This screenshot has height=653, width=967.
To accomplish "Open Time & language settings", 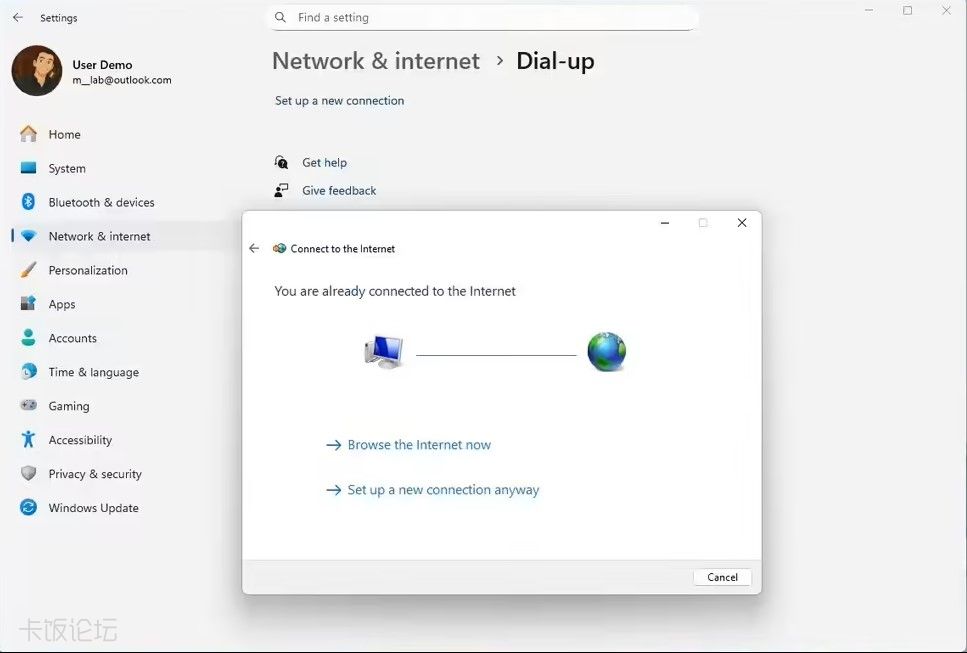I will [x=94, y=372].
